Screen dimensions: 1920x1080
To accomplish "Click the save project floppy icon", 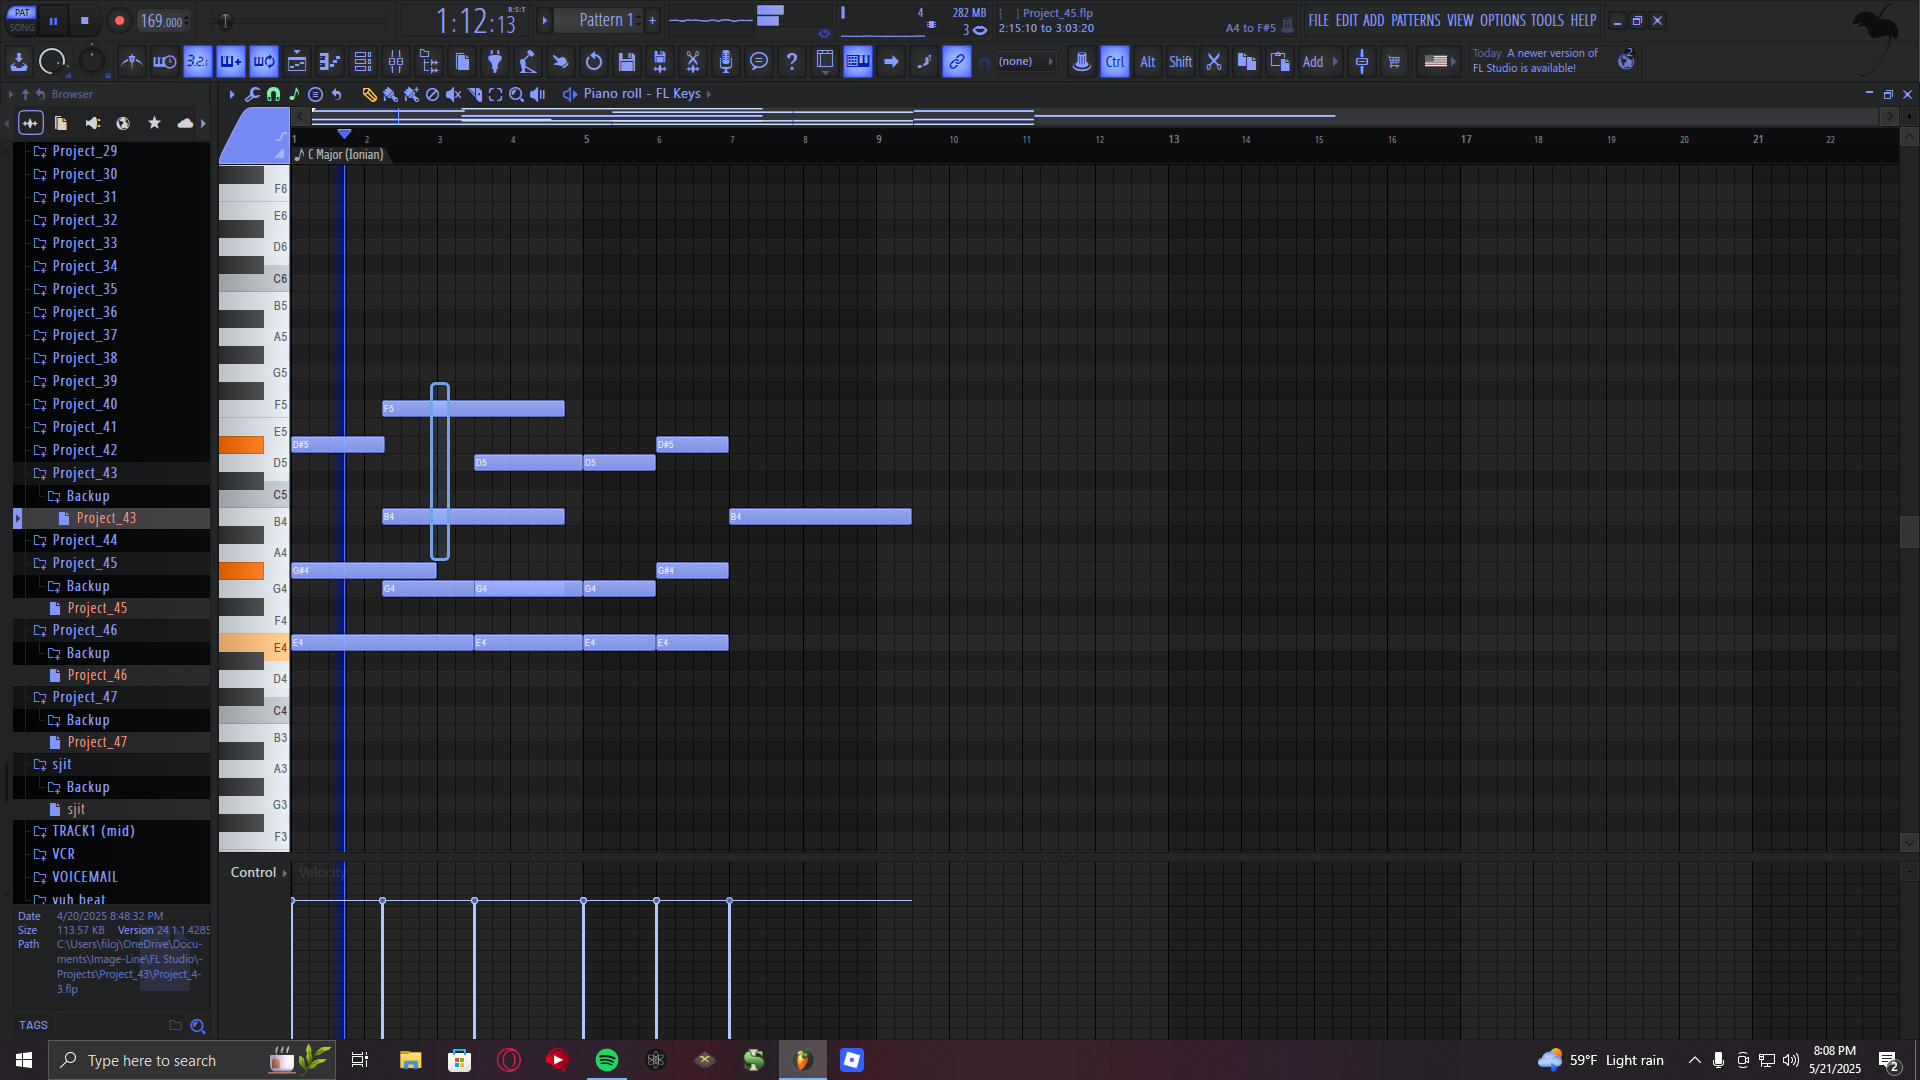I will point(627,62).
